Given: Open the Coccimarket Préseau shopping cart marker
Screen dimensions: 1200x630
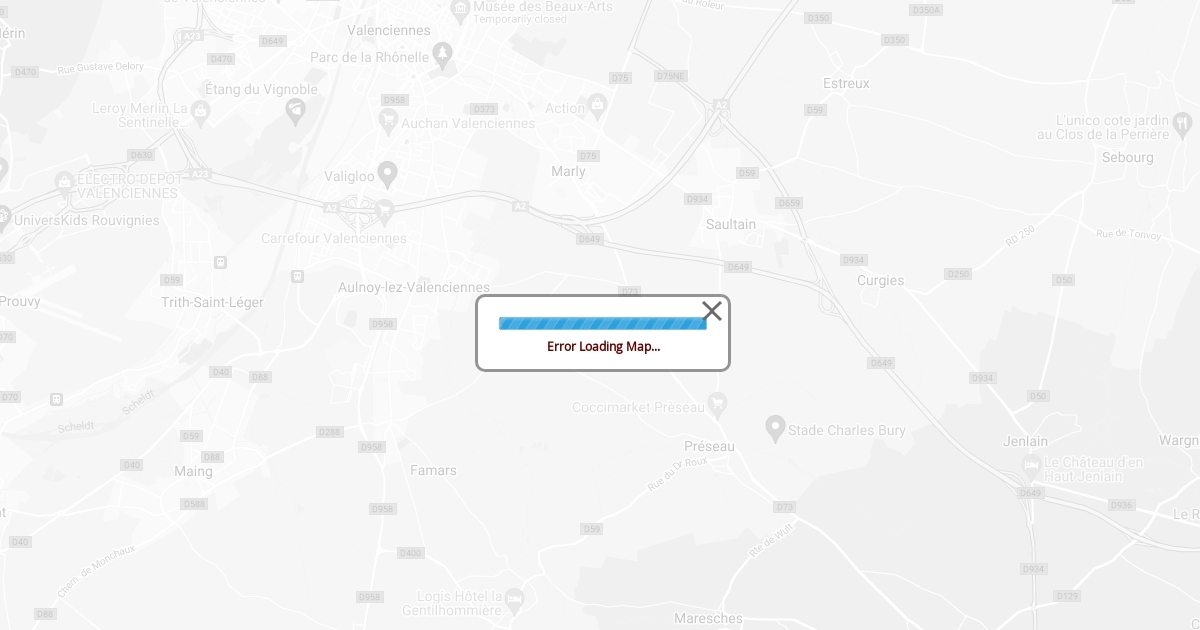Looking at the screenshot, I should (717, 405).
